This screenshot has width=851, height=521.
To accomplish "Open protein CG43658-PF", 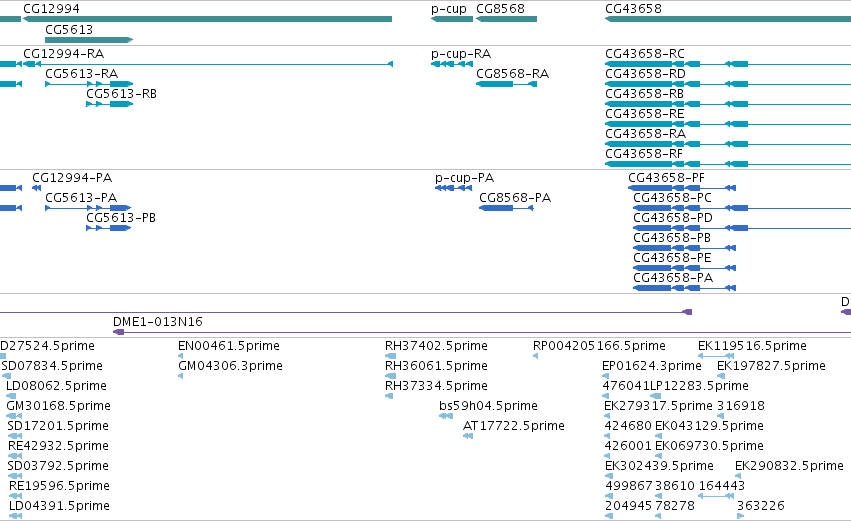I will [x=666, y=178].
